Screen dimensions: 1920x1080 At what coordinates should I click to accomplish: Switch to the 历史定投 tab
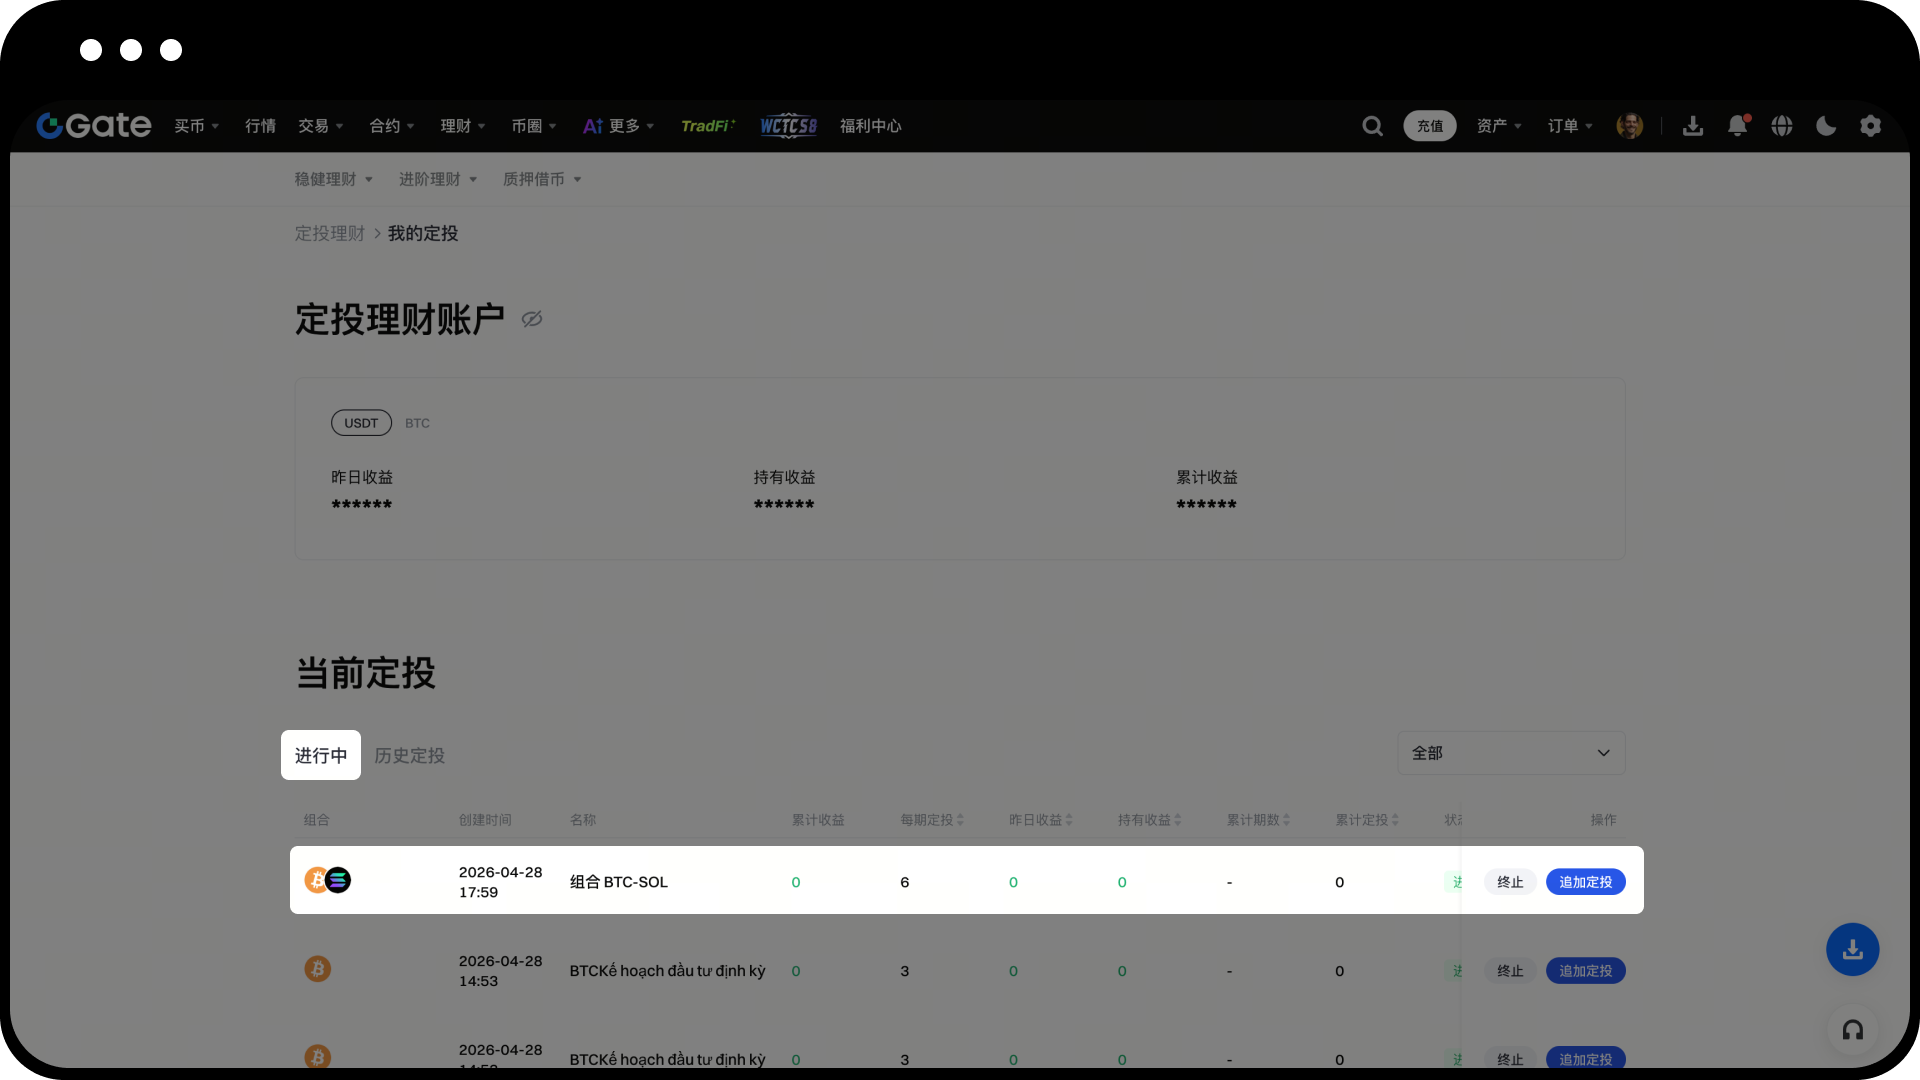coord(410,756)
